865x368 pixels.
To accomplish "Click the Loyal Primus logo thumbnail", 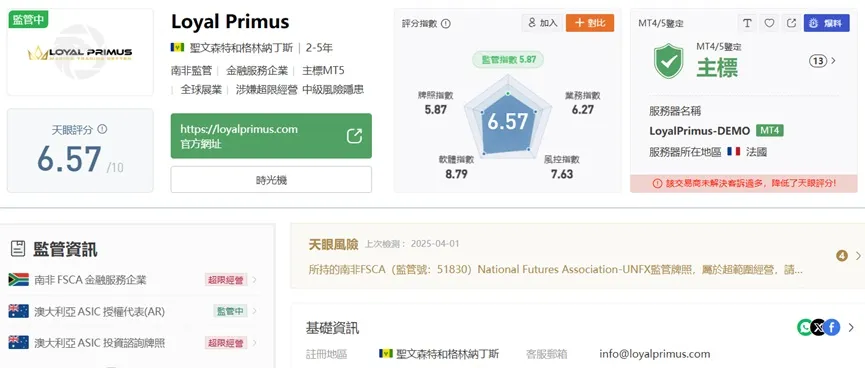I will (x=80, y=52).
